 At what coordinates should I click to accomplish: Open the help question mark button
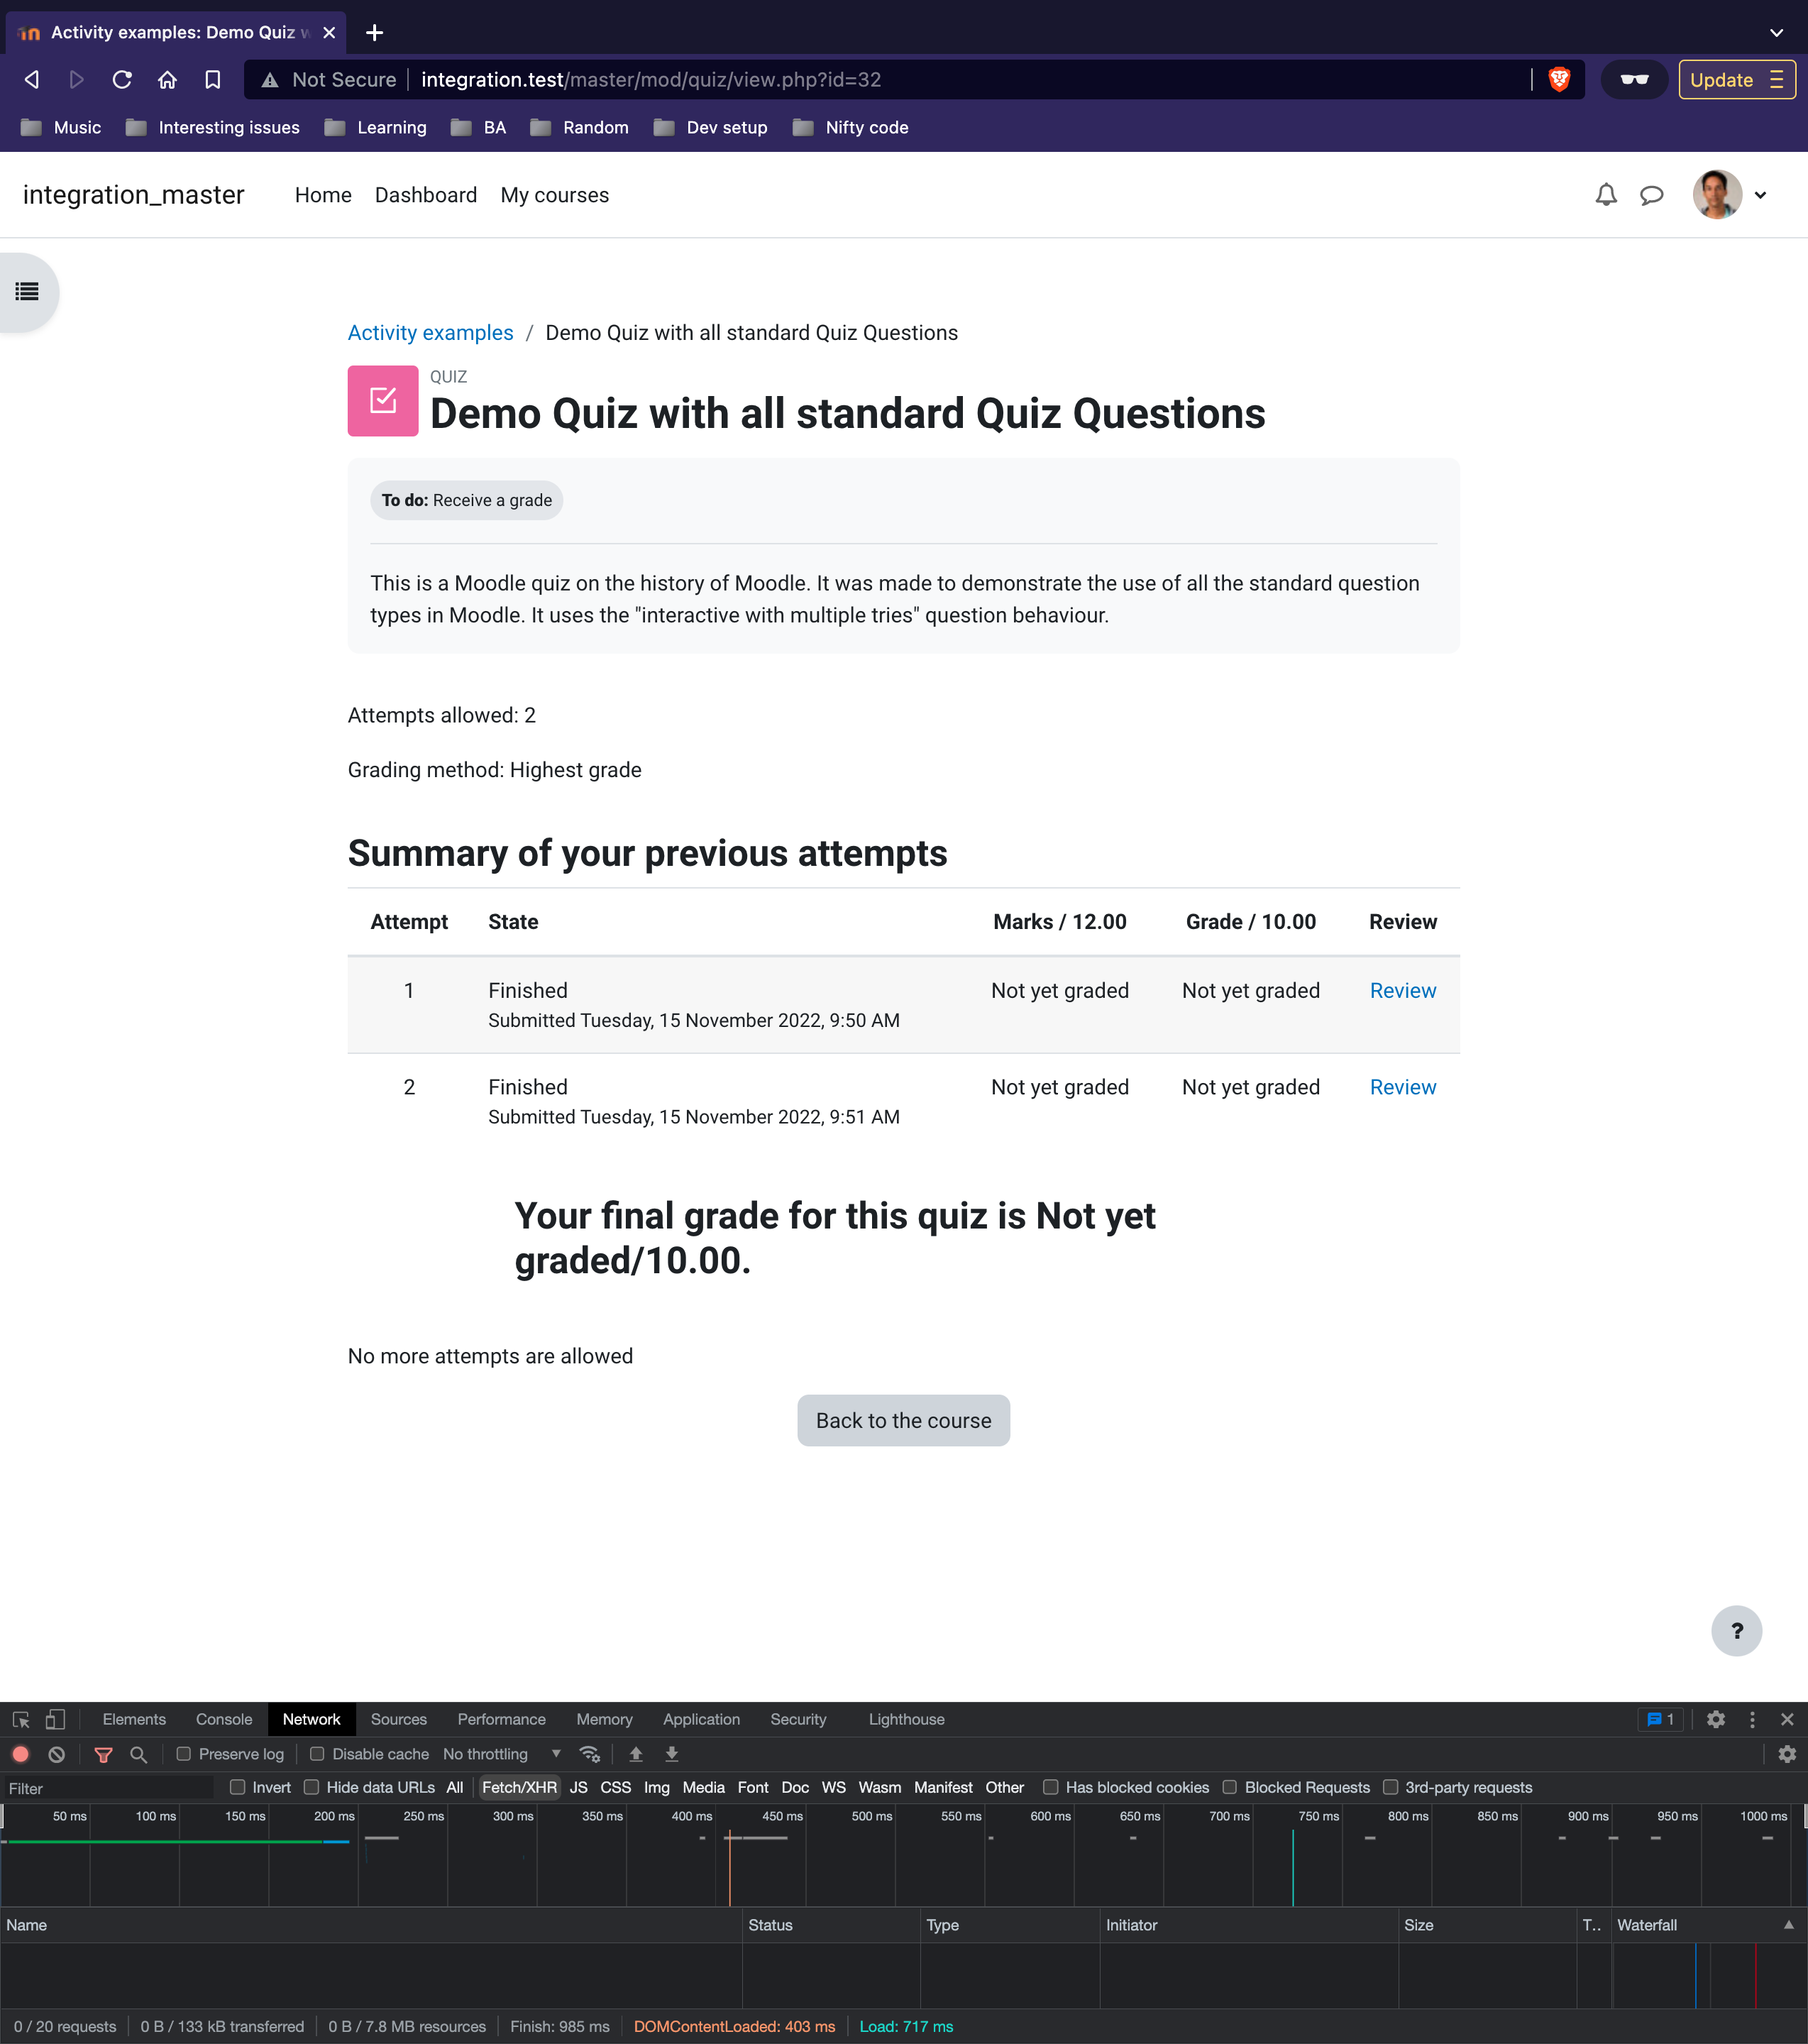[x=1737, y=1630]
